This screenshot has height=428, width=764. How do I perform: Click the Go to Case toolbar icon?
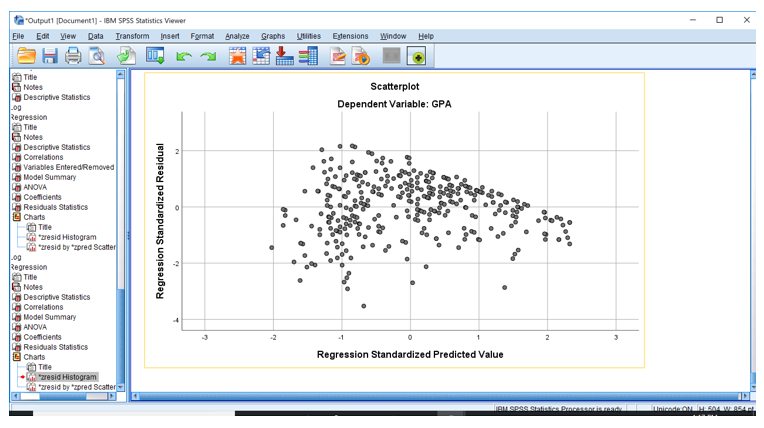coord(261,57)
